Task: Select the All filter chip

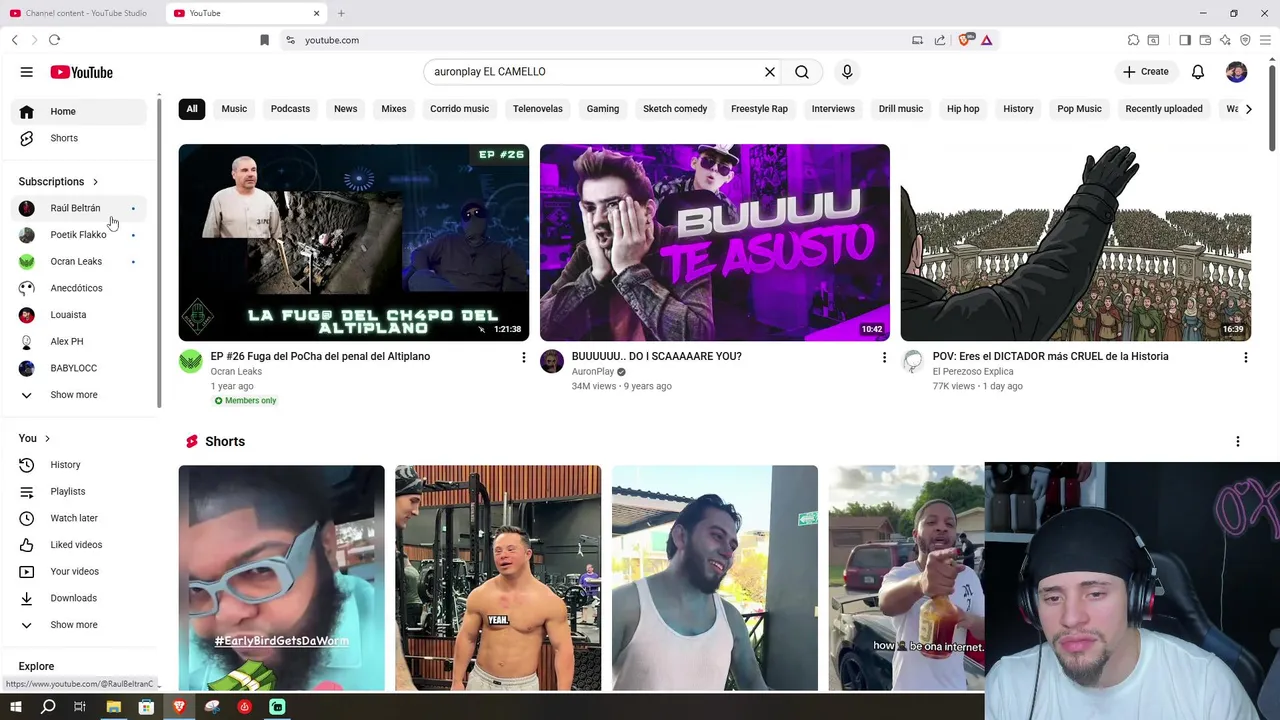Action: tap(192, 109)
